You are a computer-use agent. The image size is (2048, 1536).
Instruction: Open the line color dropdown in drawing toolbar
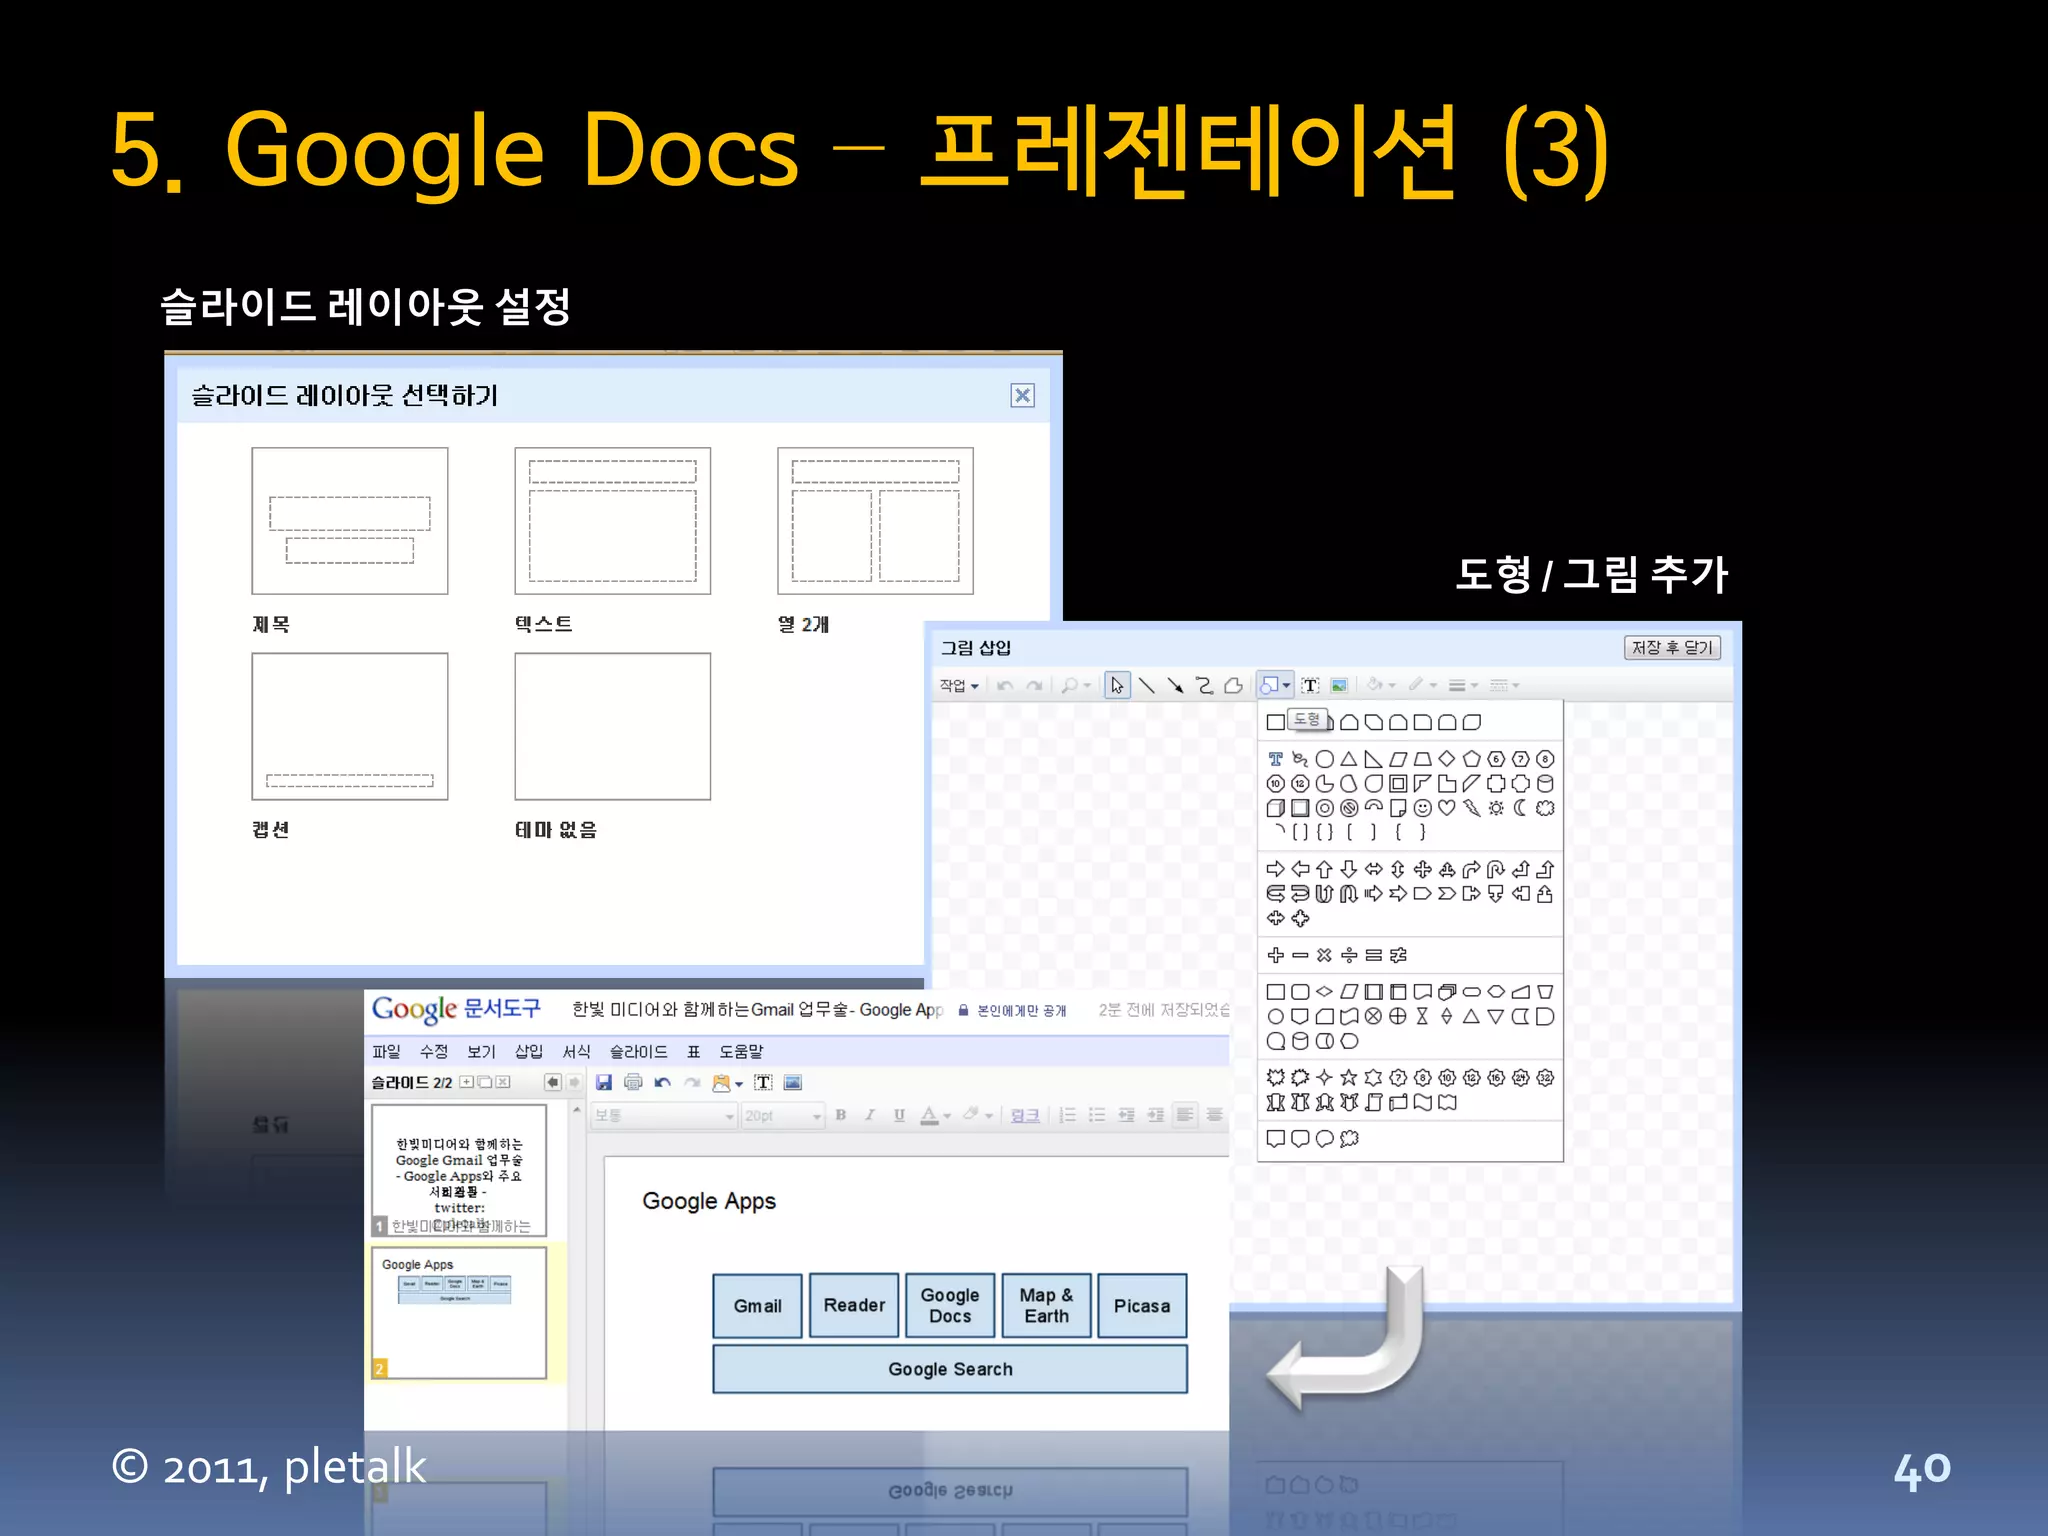coord(1422,685)
